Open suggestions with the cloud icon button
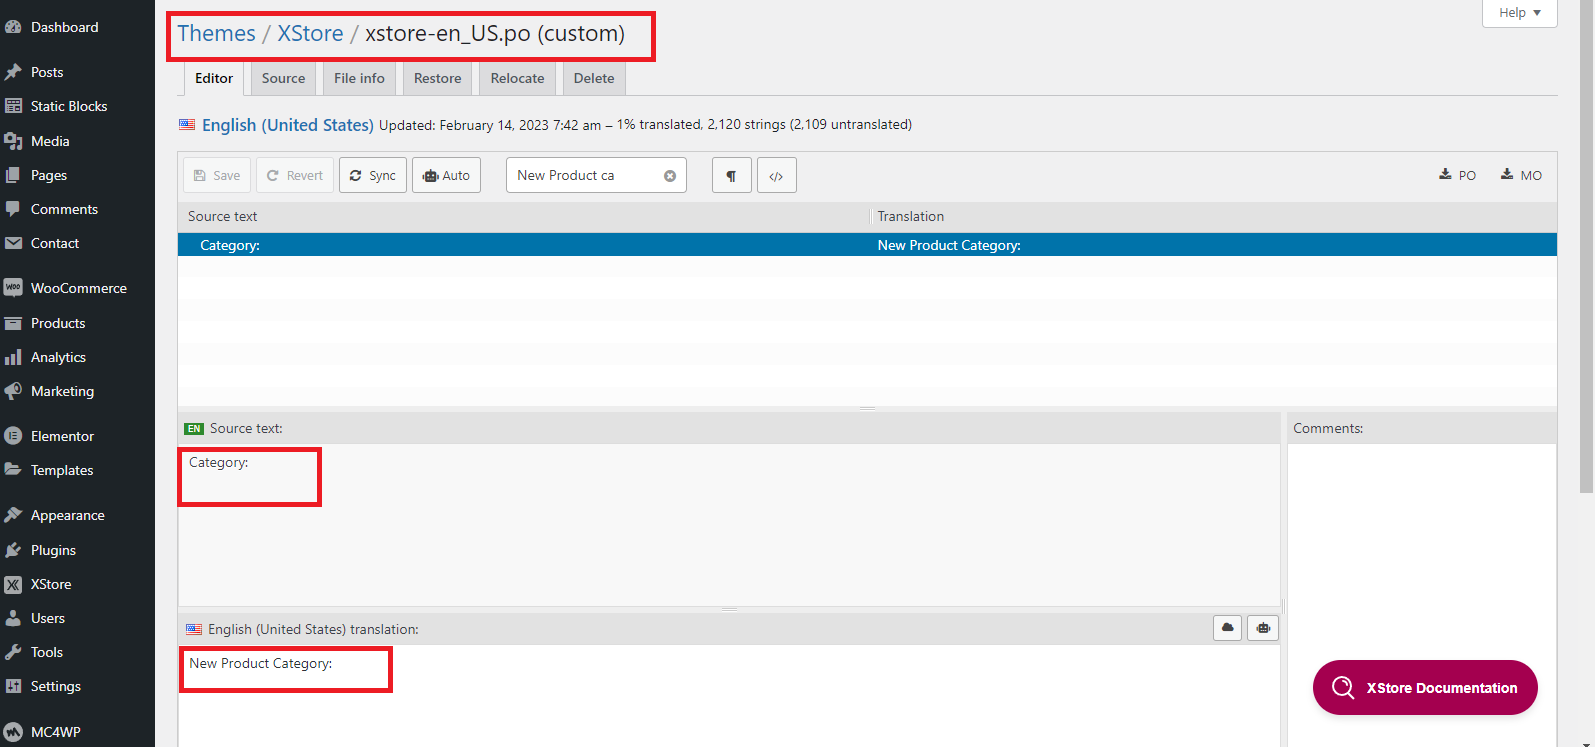 tap(1228, 627)
